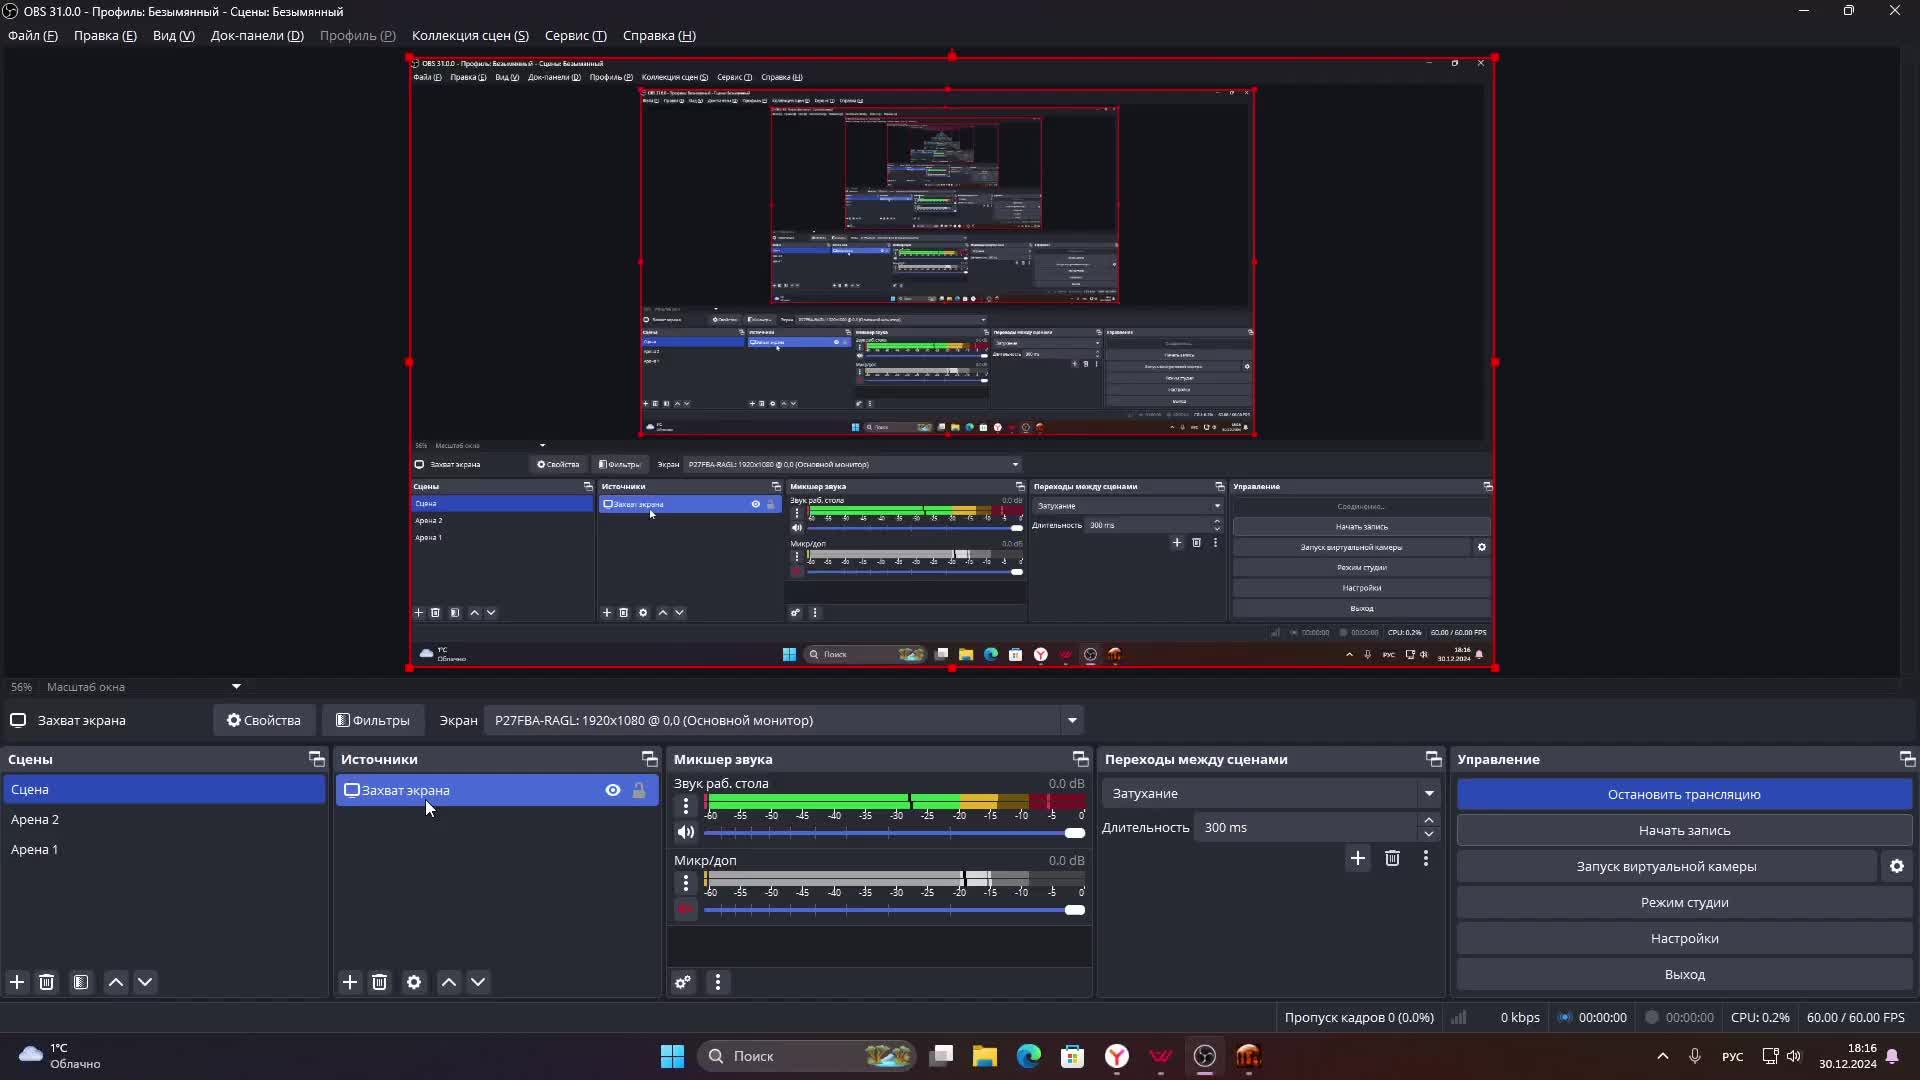Open source properties gear in Sources panel
This screenshot has width=1920, height=1080.
tap(414, 982)
